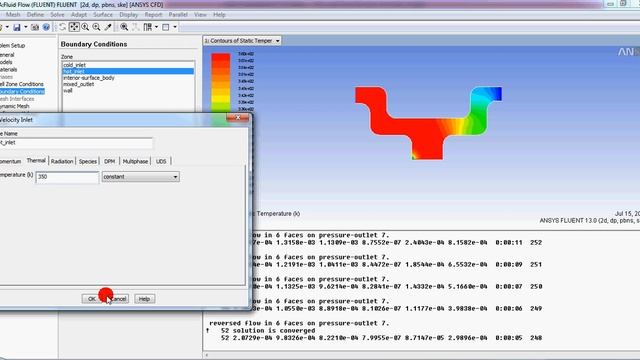The width and height of the screenshot is (640, 360).
Task: Click the '52 solution is converged' console line
Action: (268, 330)
